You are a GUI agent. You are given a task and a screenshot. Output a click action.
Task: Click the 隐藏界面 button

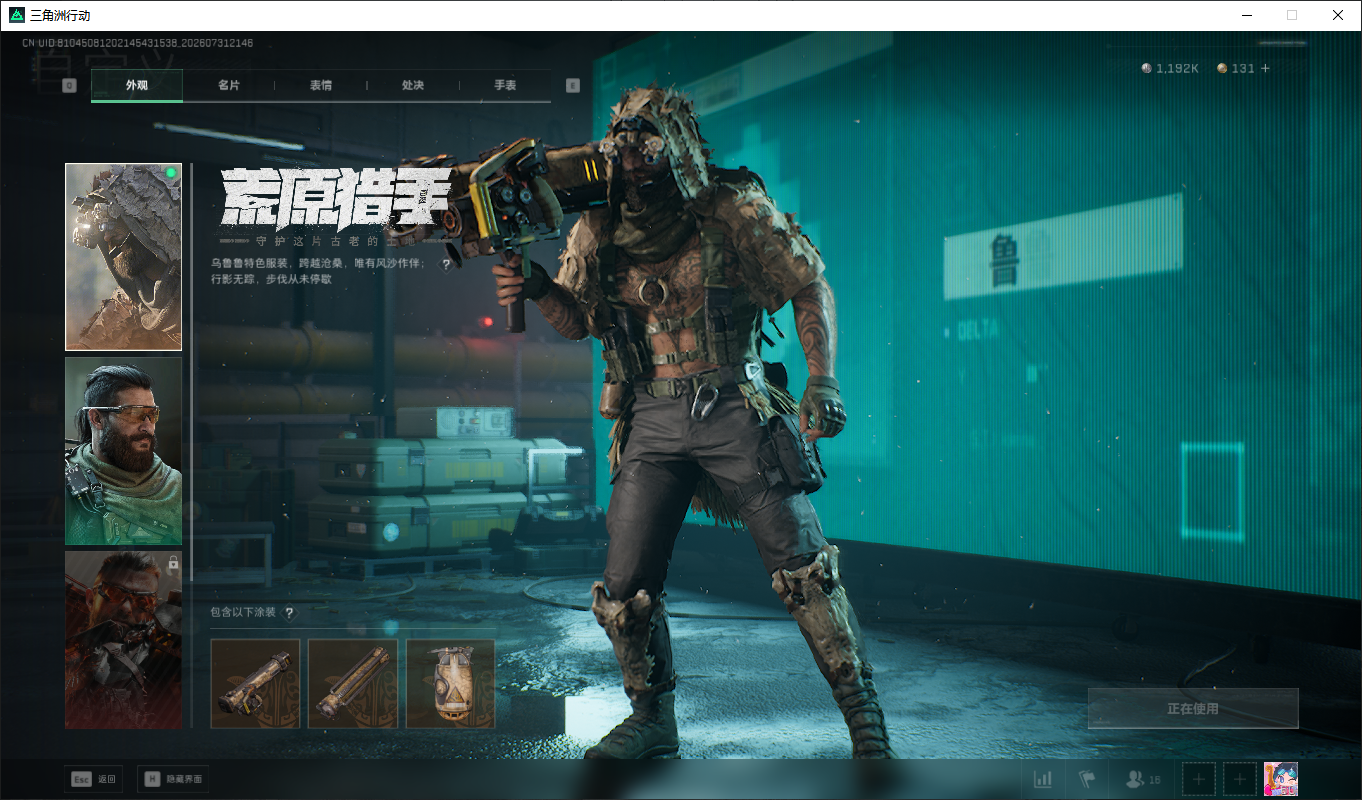173,779
